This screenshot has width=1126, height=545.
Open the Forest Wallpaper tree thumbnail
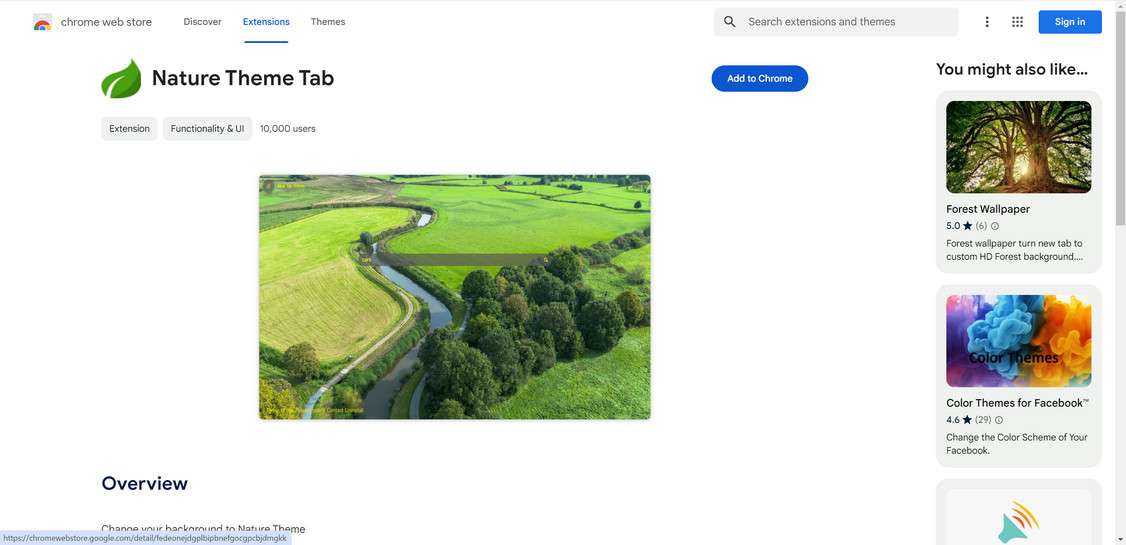pyautogui.click(x=1018, y=146)
